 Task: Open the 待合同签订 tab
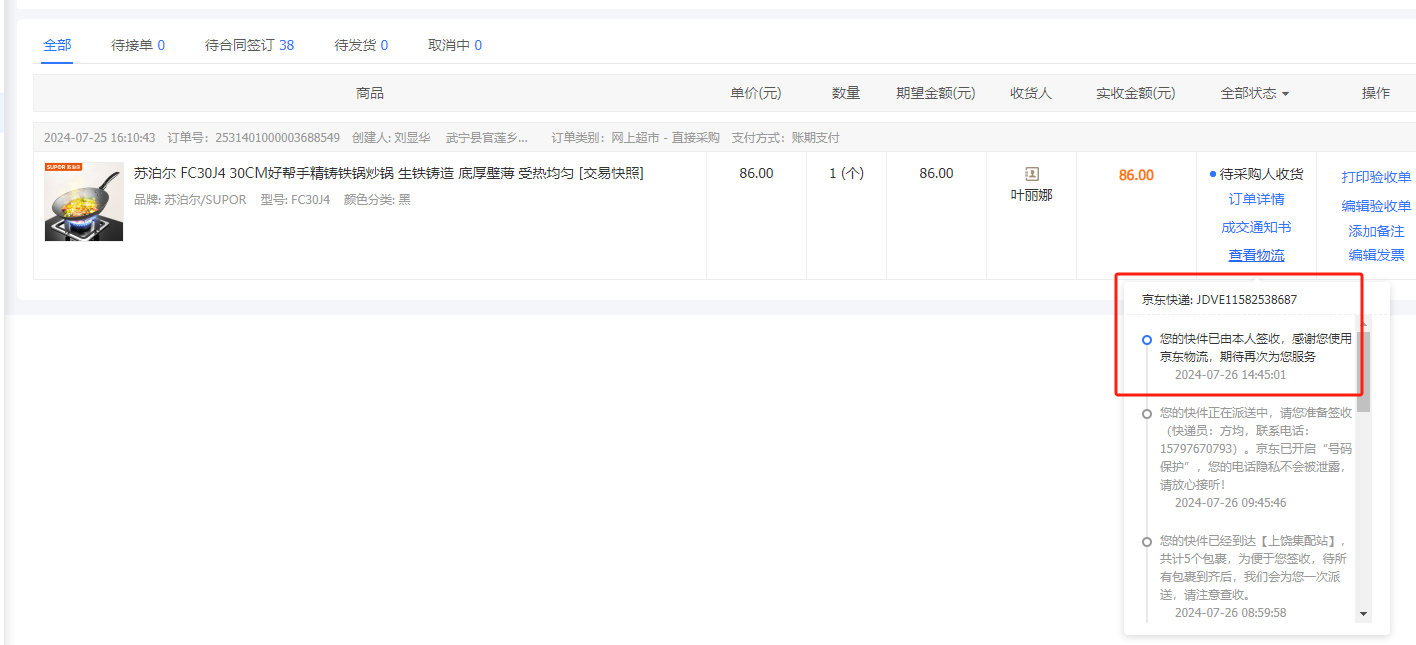coord(250,45)
